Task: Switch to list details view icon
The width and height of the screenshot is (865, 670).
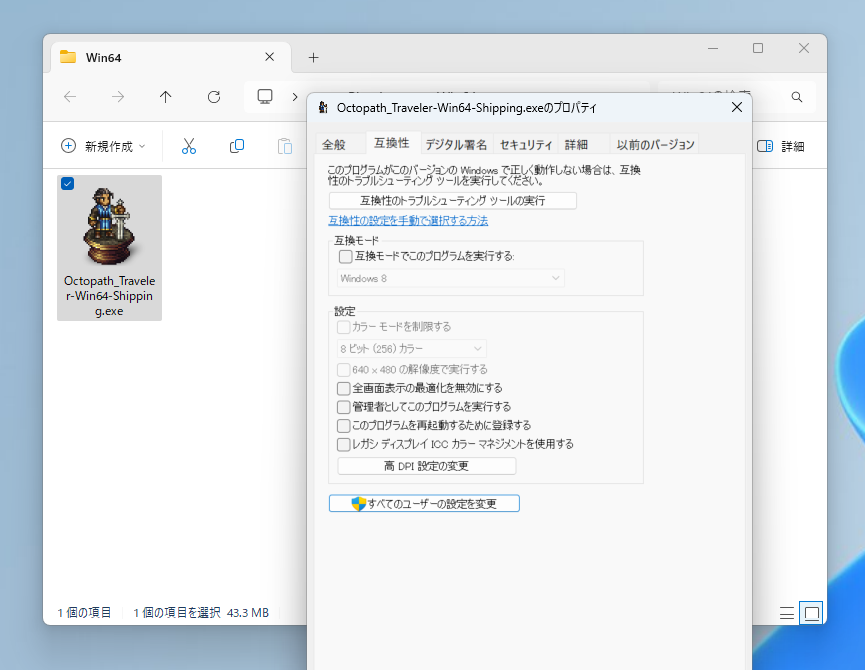Action: click(x=787, y=613)
